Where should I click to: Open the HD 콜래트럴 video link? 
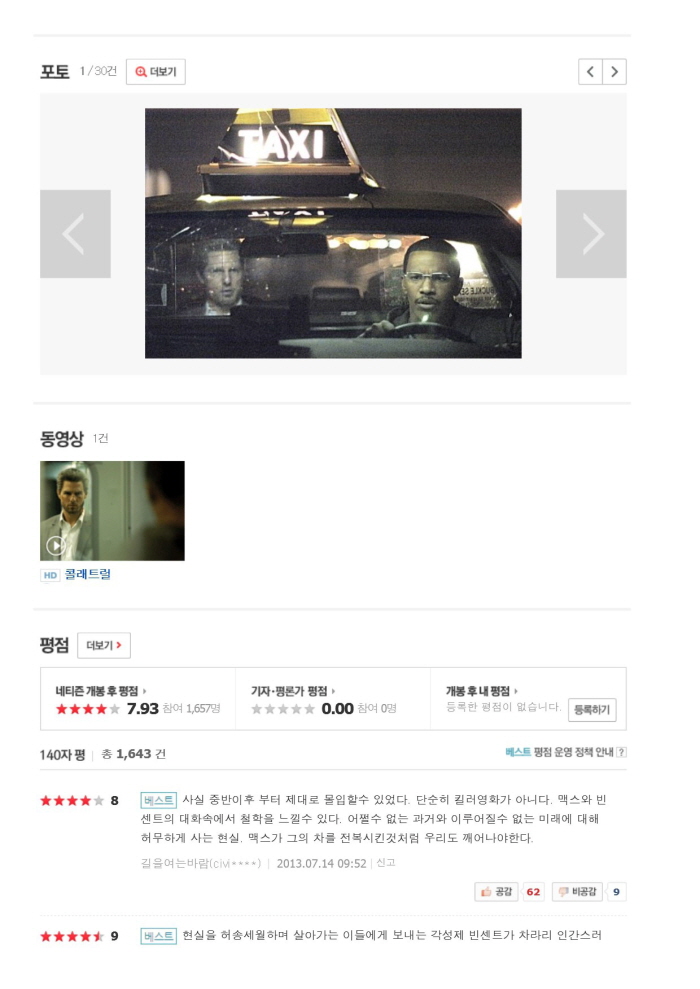coord(88,574)
